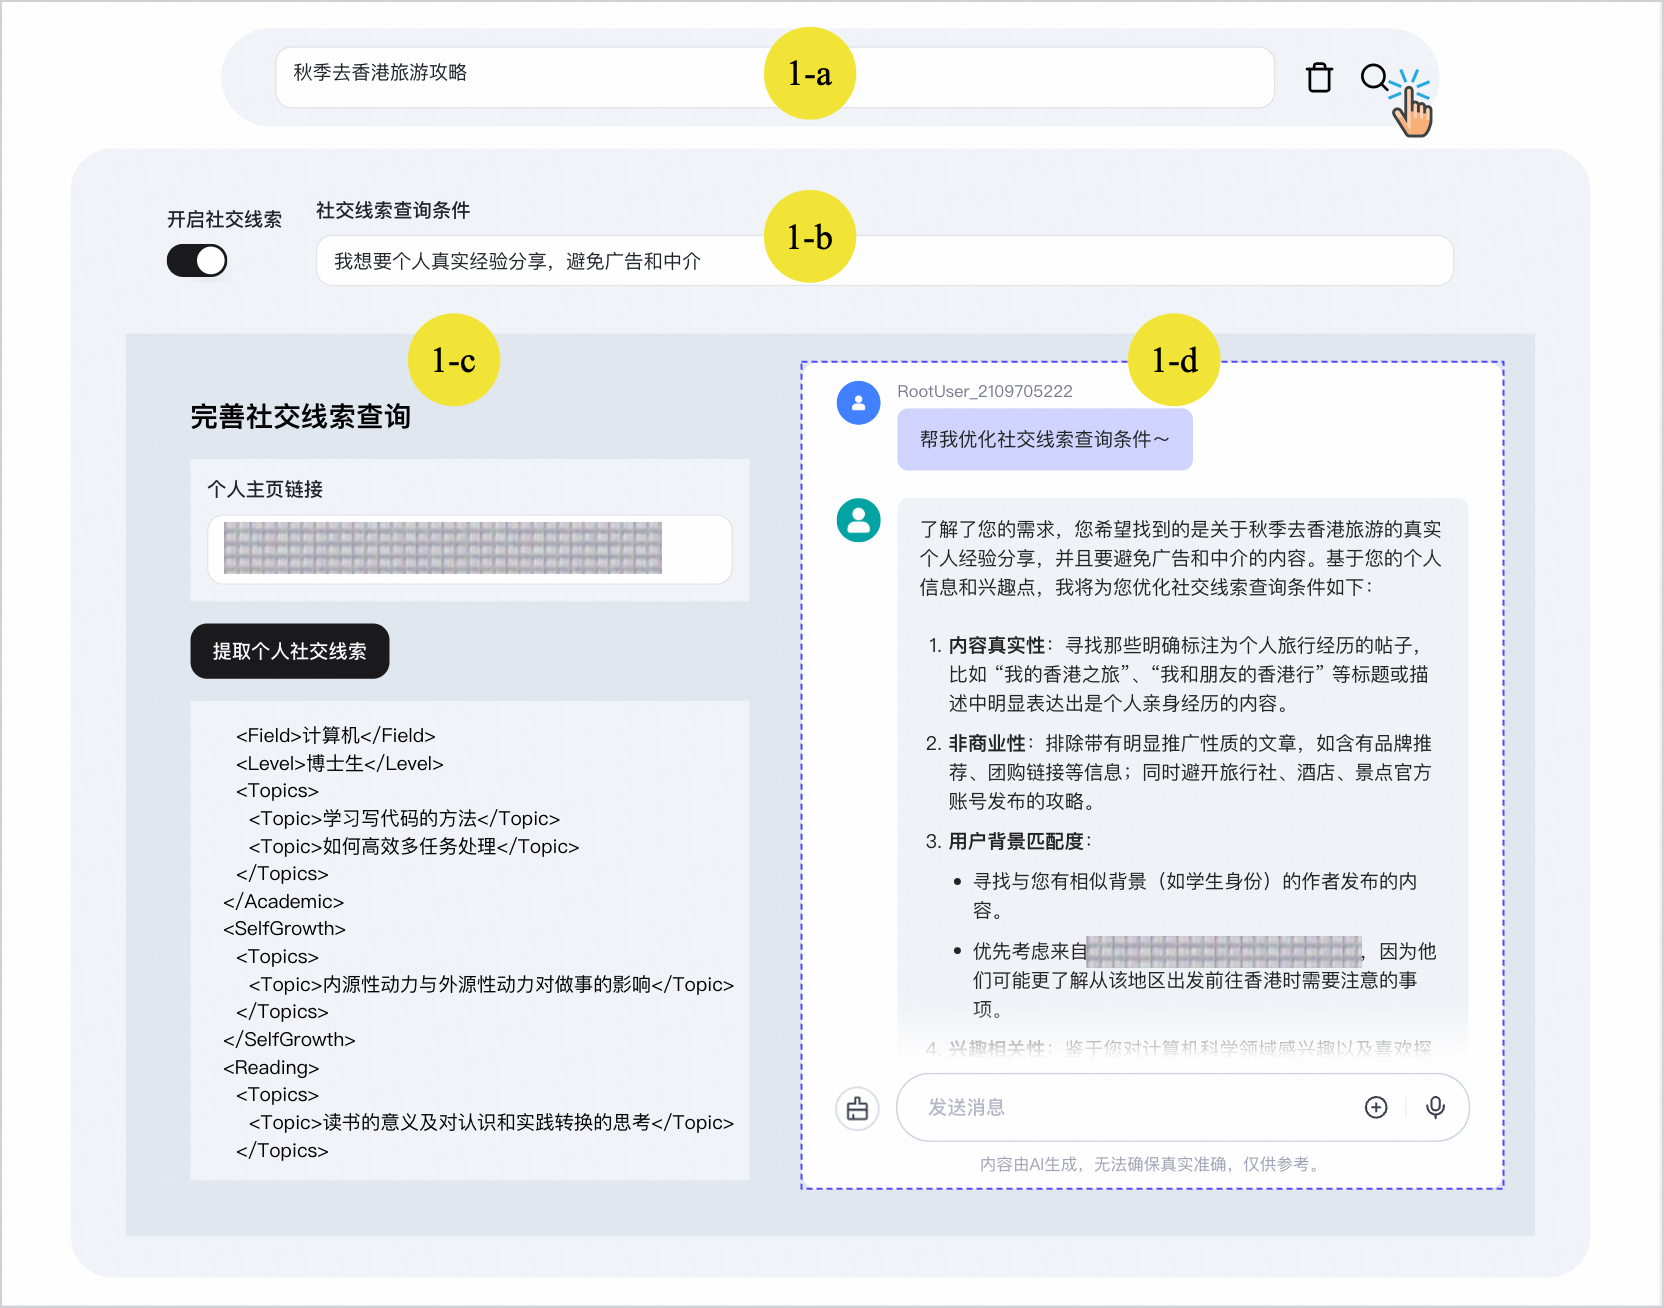Click the clear-chat icon left of message box
1664x1308 pixels.
[857, 1108]
